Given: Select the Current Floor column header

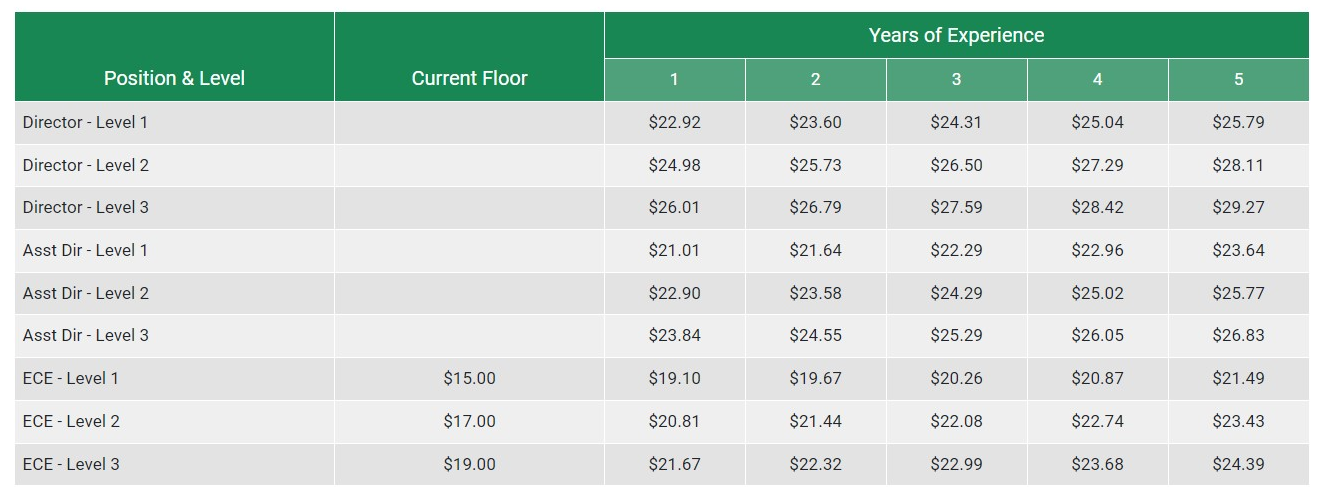Looking at the screenshot, I should point(469,78).
